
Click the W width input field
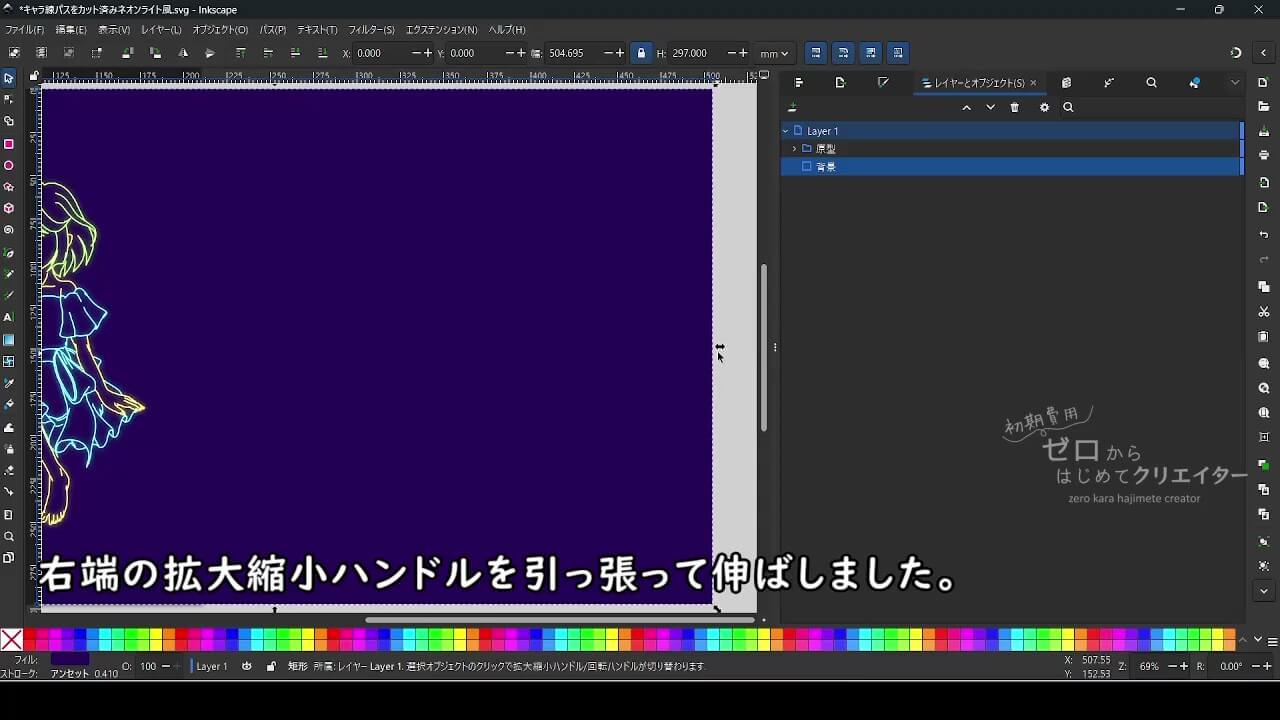(x=571, y=53)
